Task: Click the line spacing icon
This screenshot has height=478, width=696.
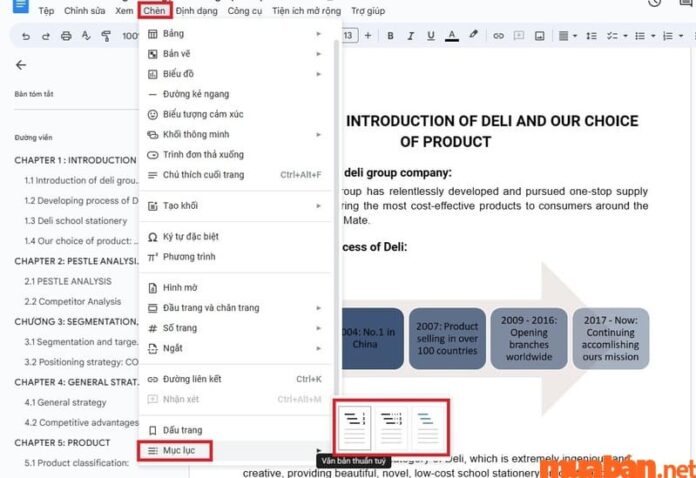Action: (591, 36)
